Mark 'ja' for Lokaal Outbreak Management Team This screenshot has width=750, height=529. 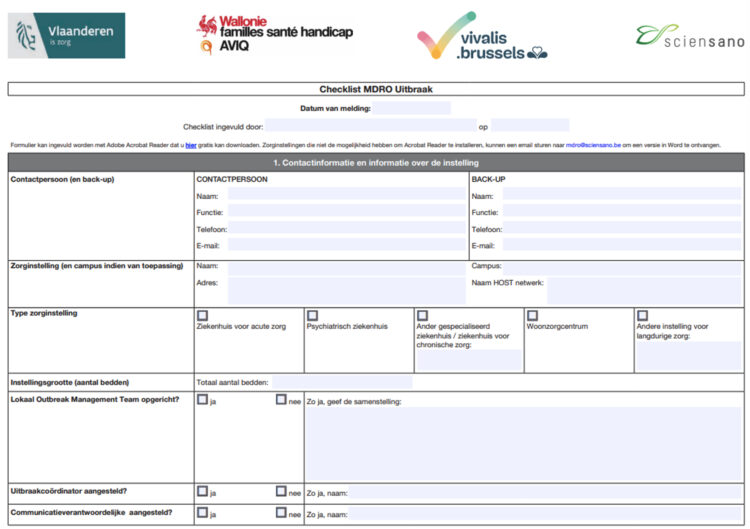[203, 400]
